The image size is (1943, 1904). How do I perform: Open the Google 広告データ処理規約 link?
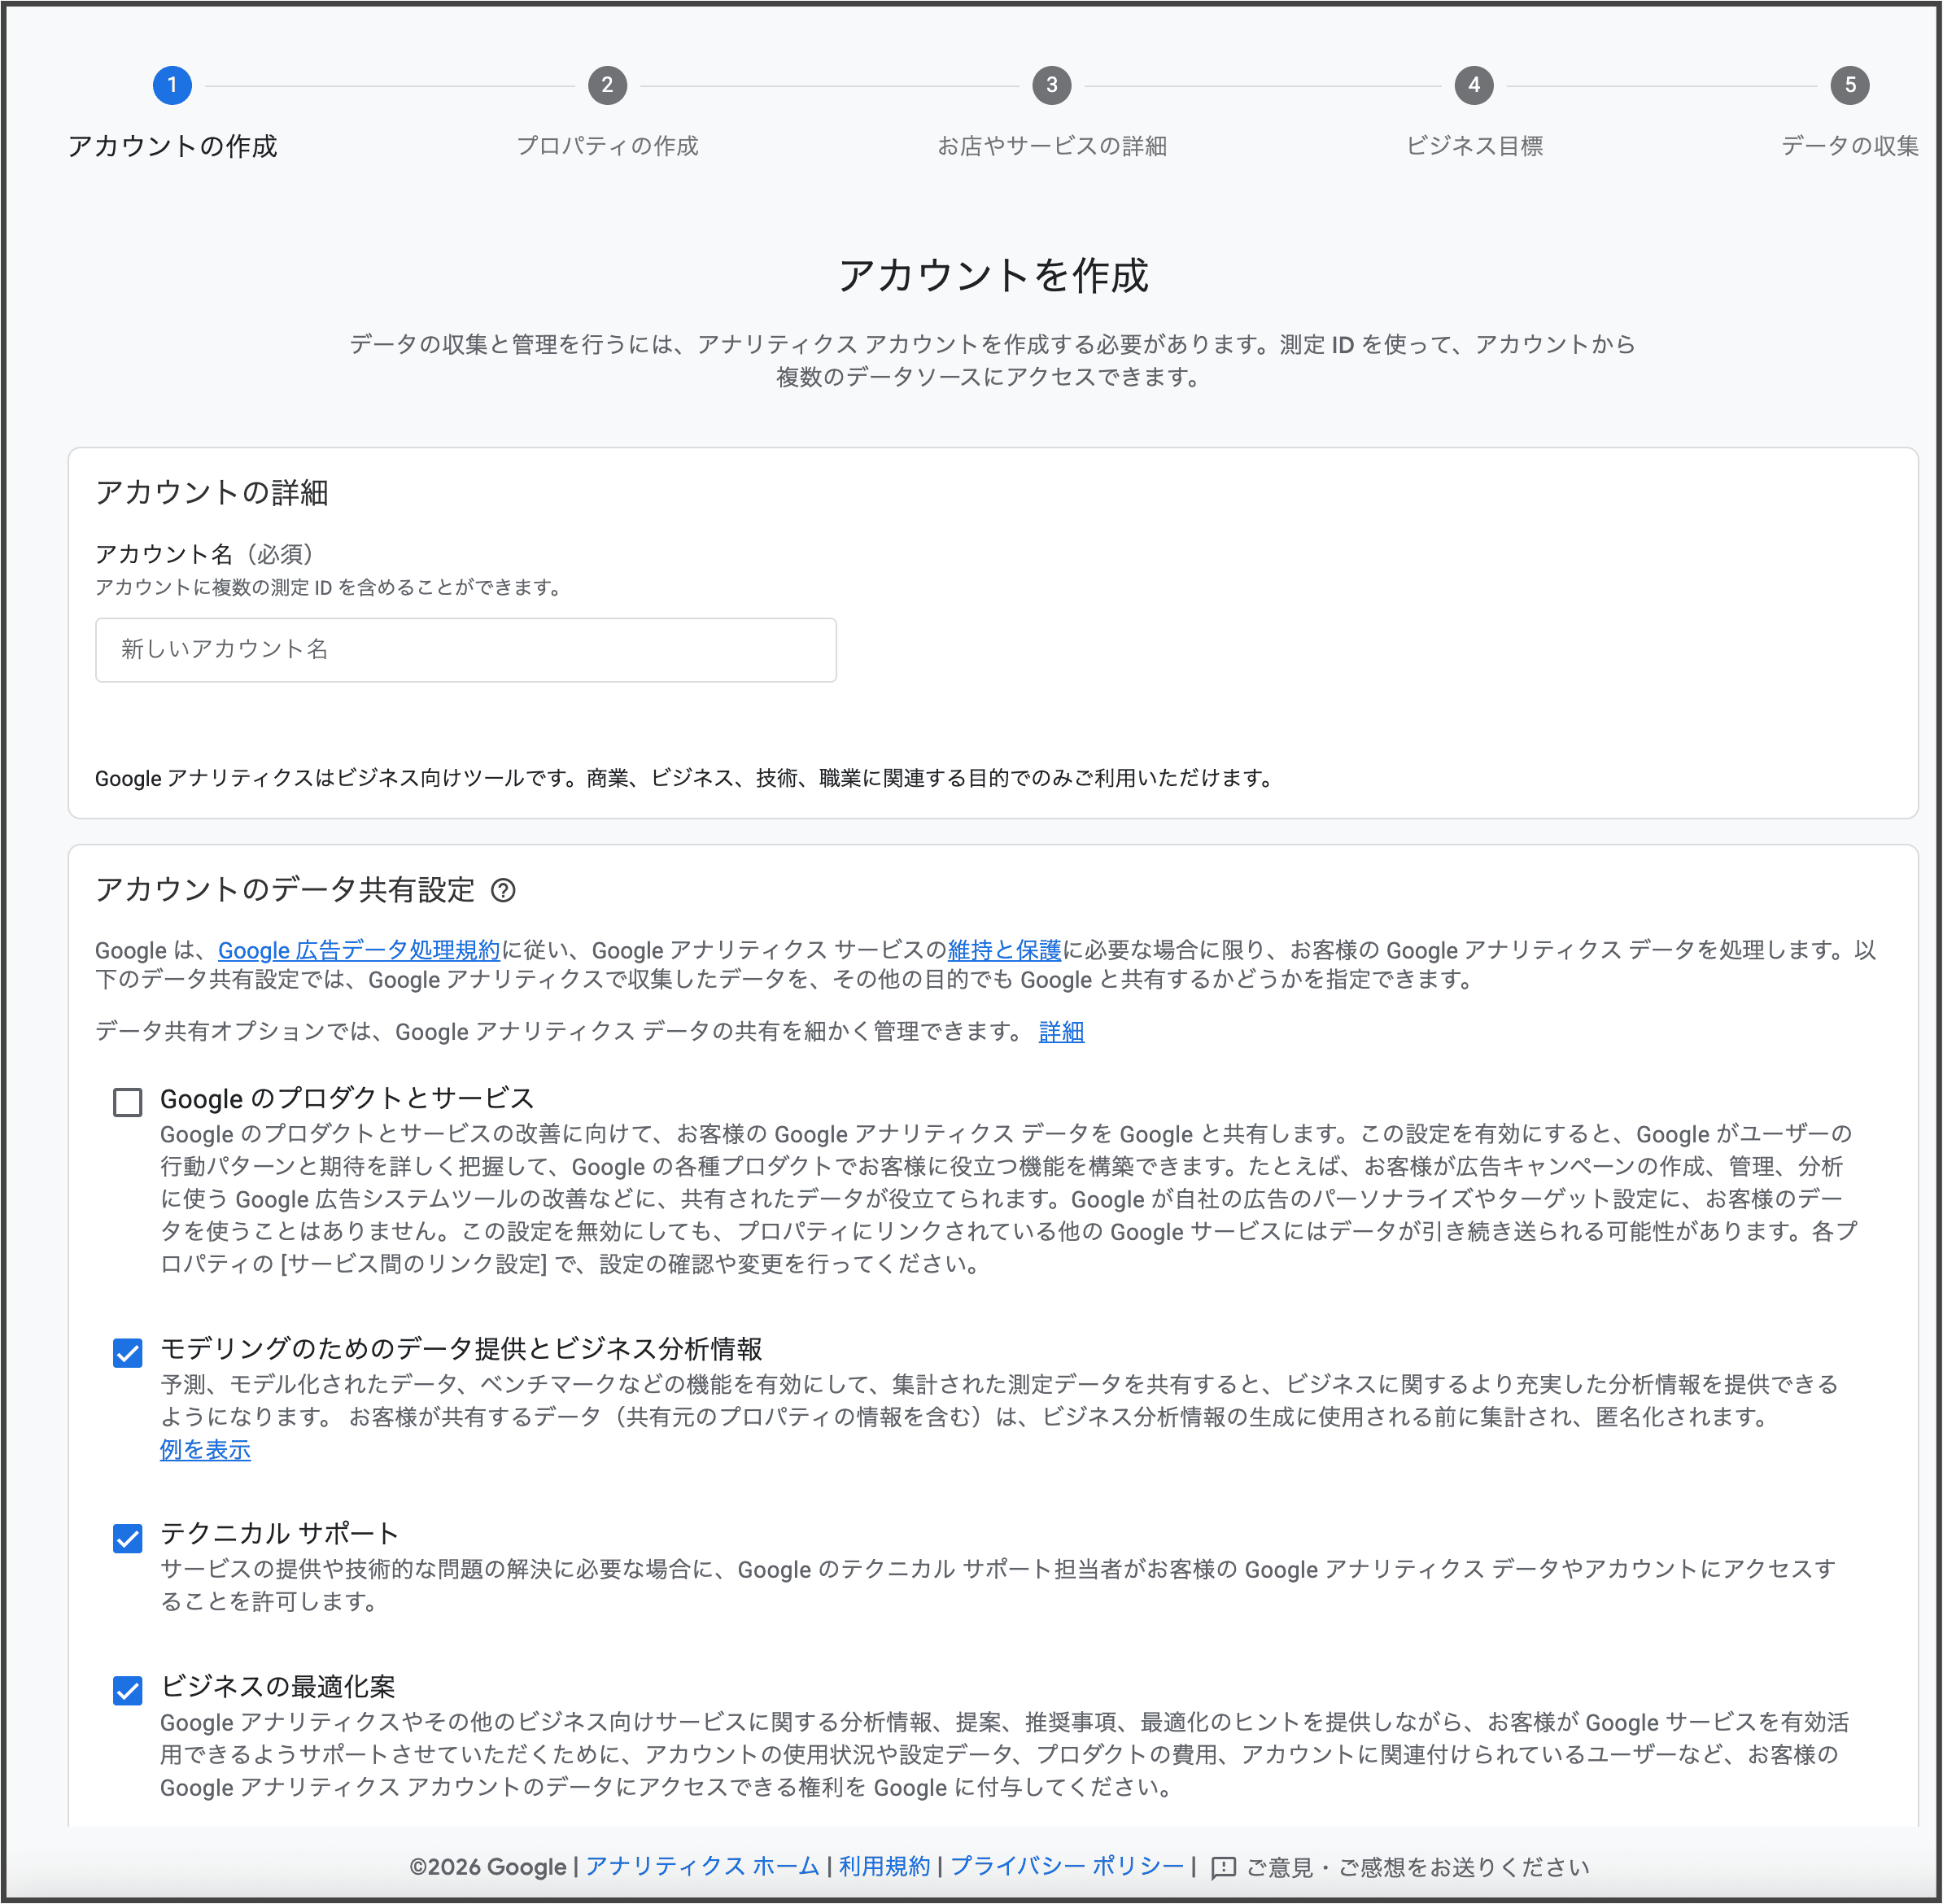358,950
